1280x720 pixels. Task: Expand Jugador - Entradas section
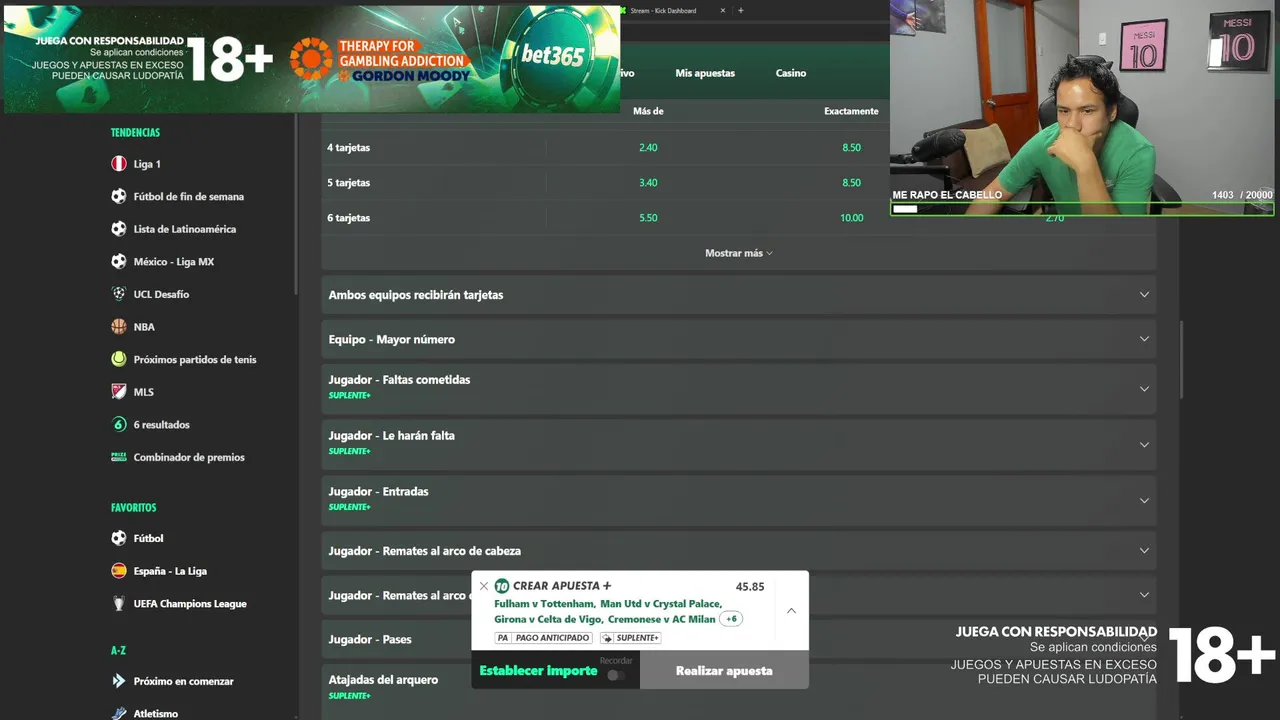pos(738,500)
